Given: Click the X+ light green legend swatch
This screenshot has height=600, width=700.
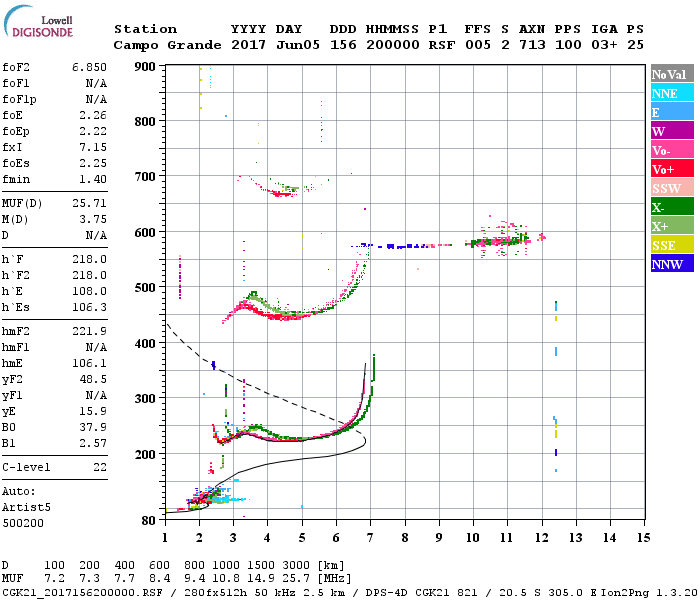Looking at the screenshot, I should 671,227.
